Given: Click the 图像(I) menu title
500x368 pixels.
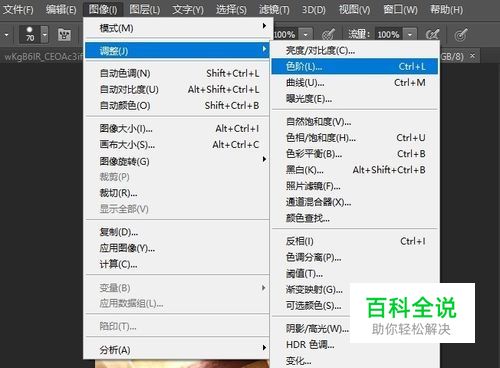Looking at the screenshot, I should tap(103, 9).
